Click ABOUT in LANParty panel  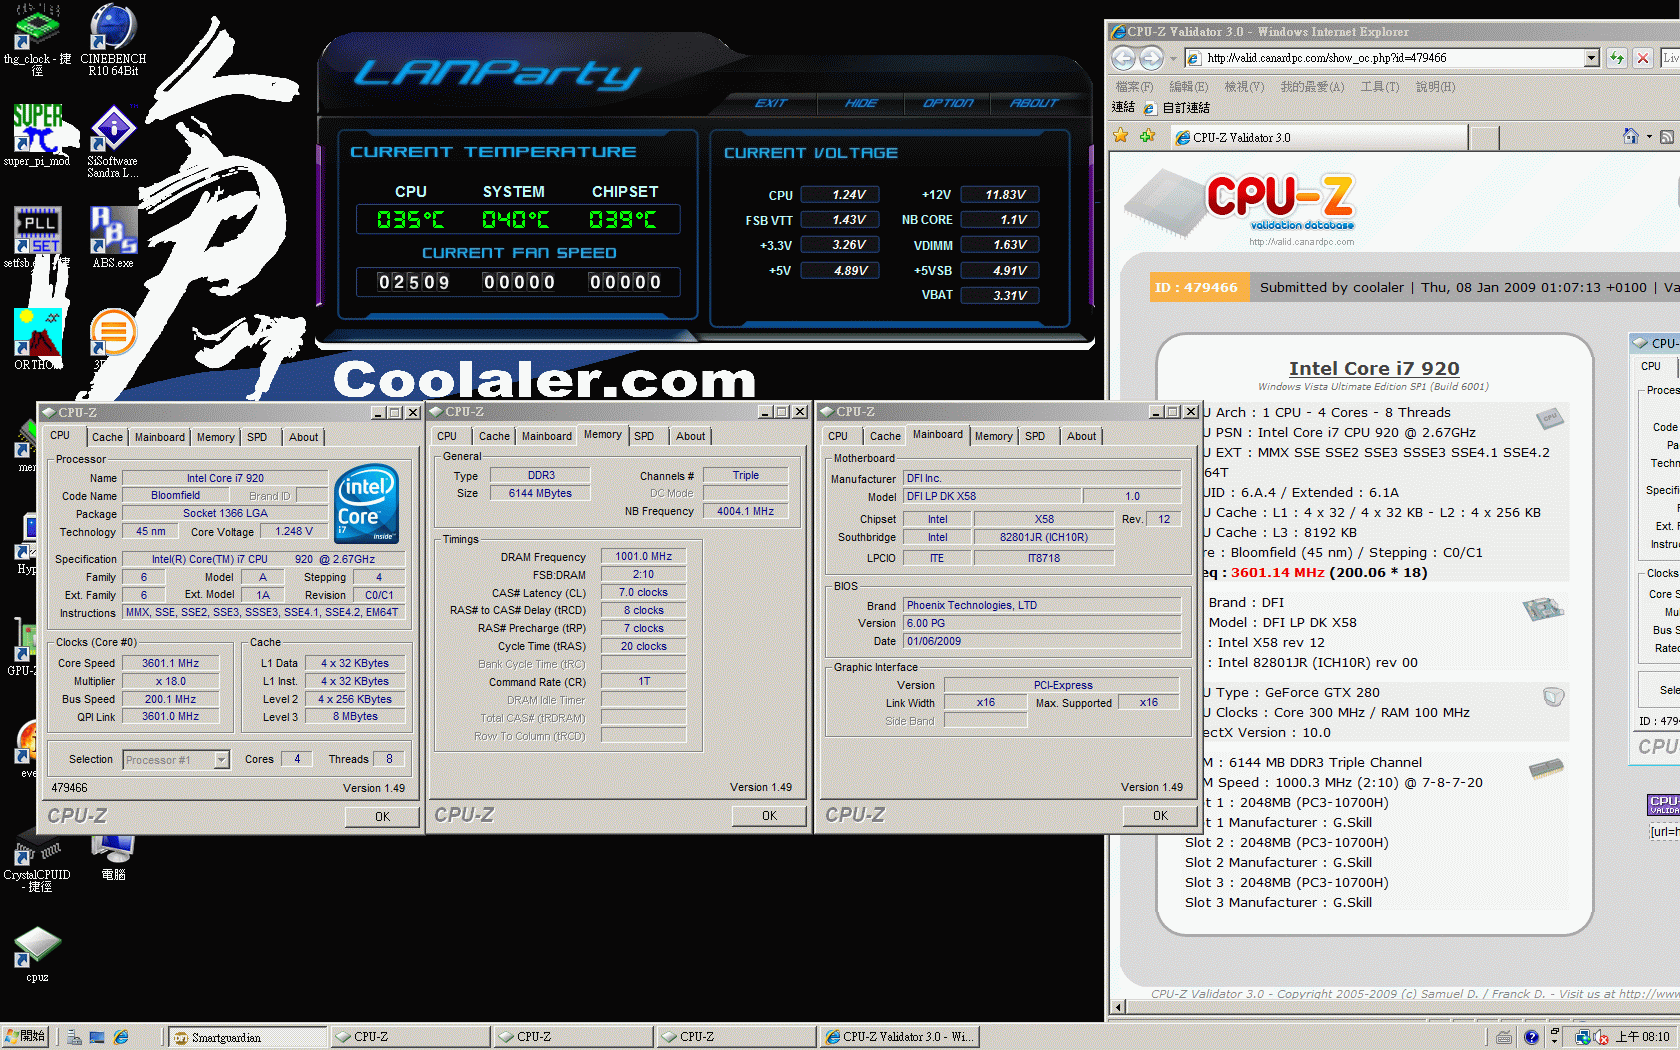tap(1033, 103)
